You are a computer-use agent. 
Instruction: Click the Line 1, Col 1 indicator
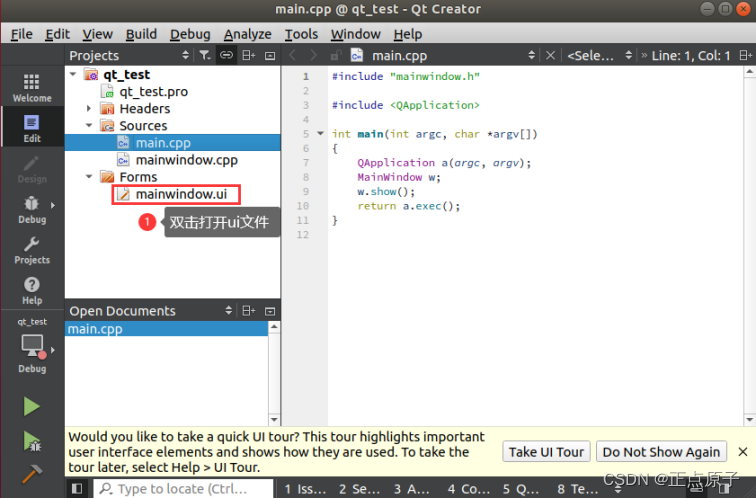pyautogui.click(x=690, y=55)
